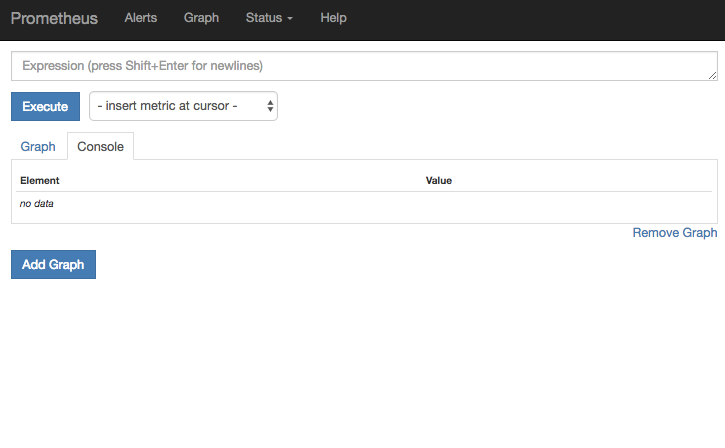Expand the Status dropdown menu
The height and width of the screenshot is (448, 725).
[269, 18]
